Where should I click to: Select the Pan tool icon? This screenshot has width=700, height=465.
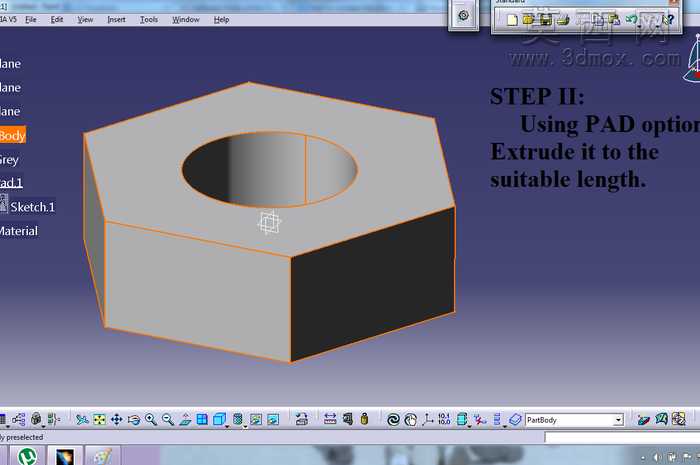(x=117, y=419)
